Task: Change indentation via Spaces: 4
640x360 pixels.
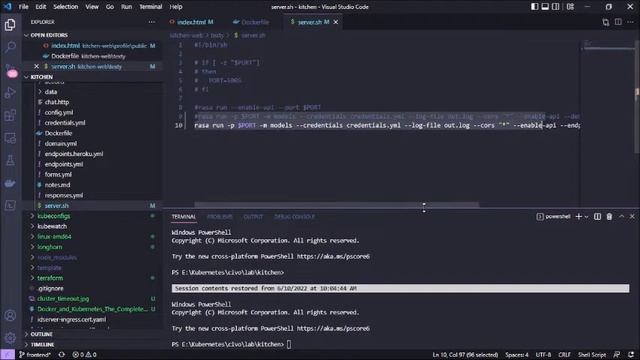Action: (517, 355)
